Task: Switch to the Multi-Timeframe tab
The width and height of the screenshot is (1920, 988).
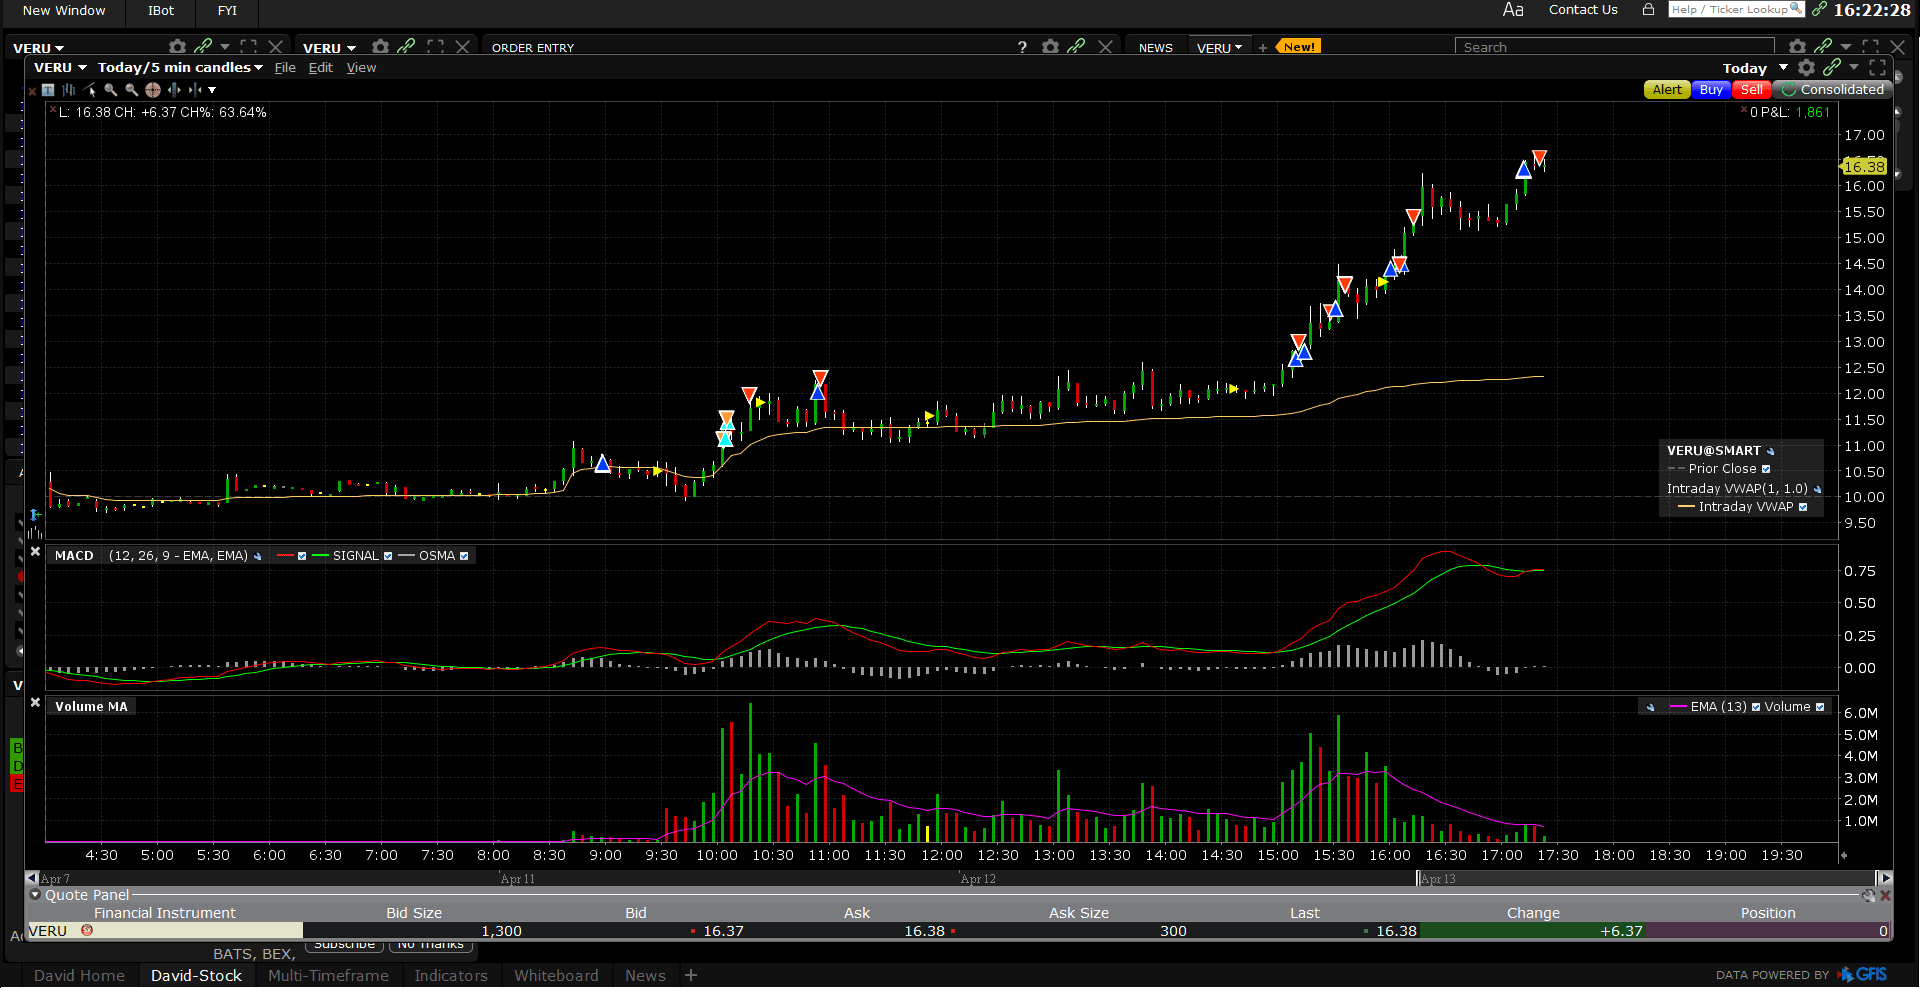Action: pos(328,975)
